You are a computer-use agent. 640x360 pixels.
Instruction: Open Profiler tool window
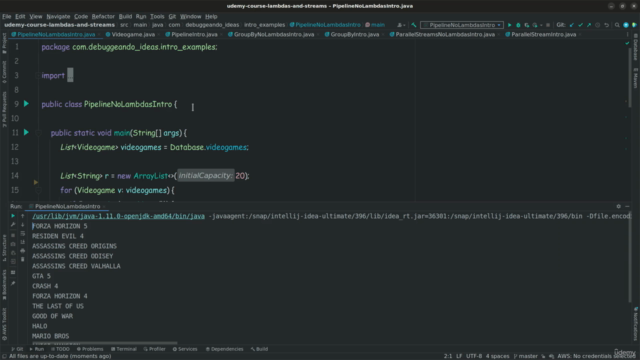coord(154,349)
